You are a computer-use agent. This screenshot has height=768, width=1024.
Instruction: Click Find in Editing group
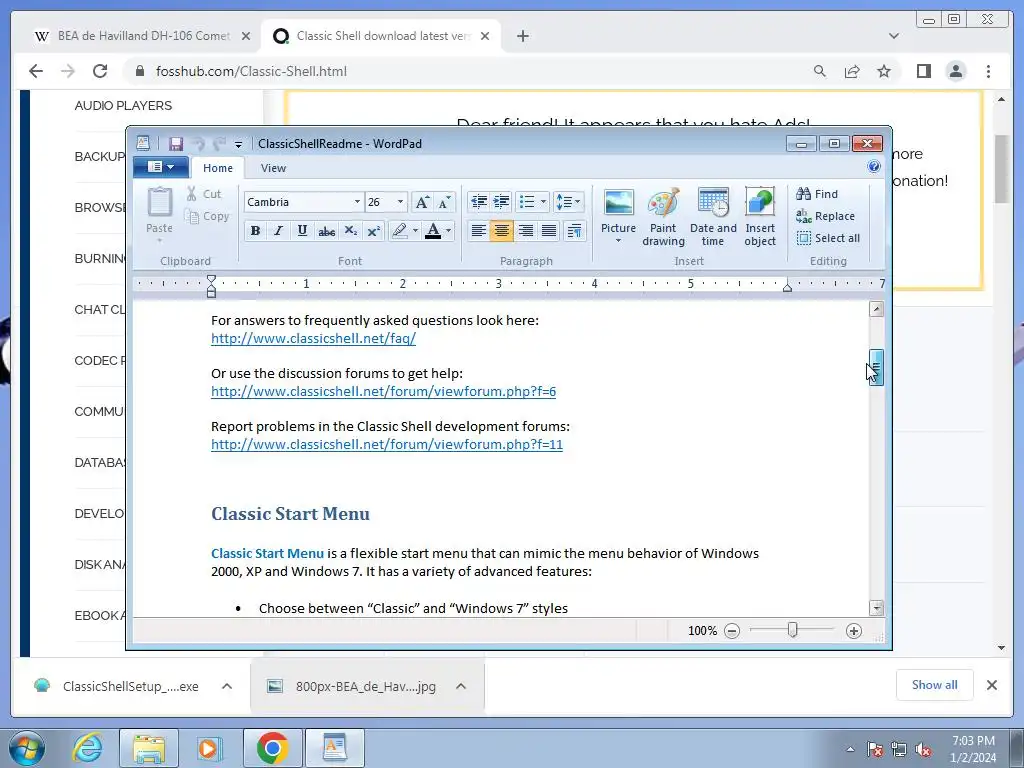coord(817,194)
